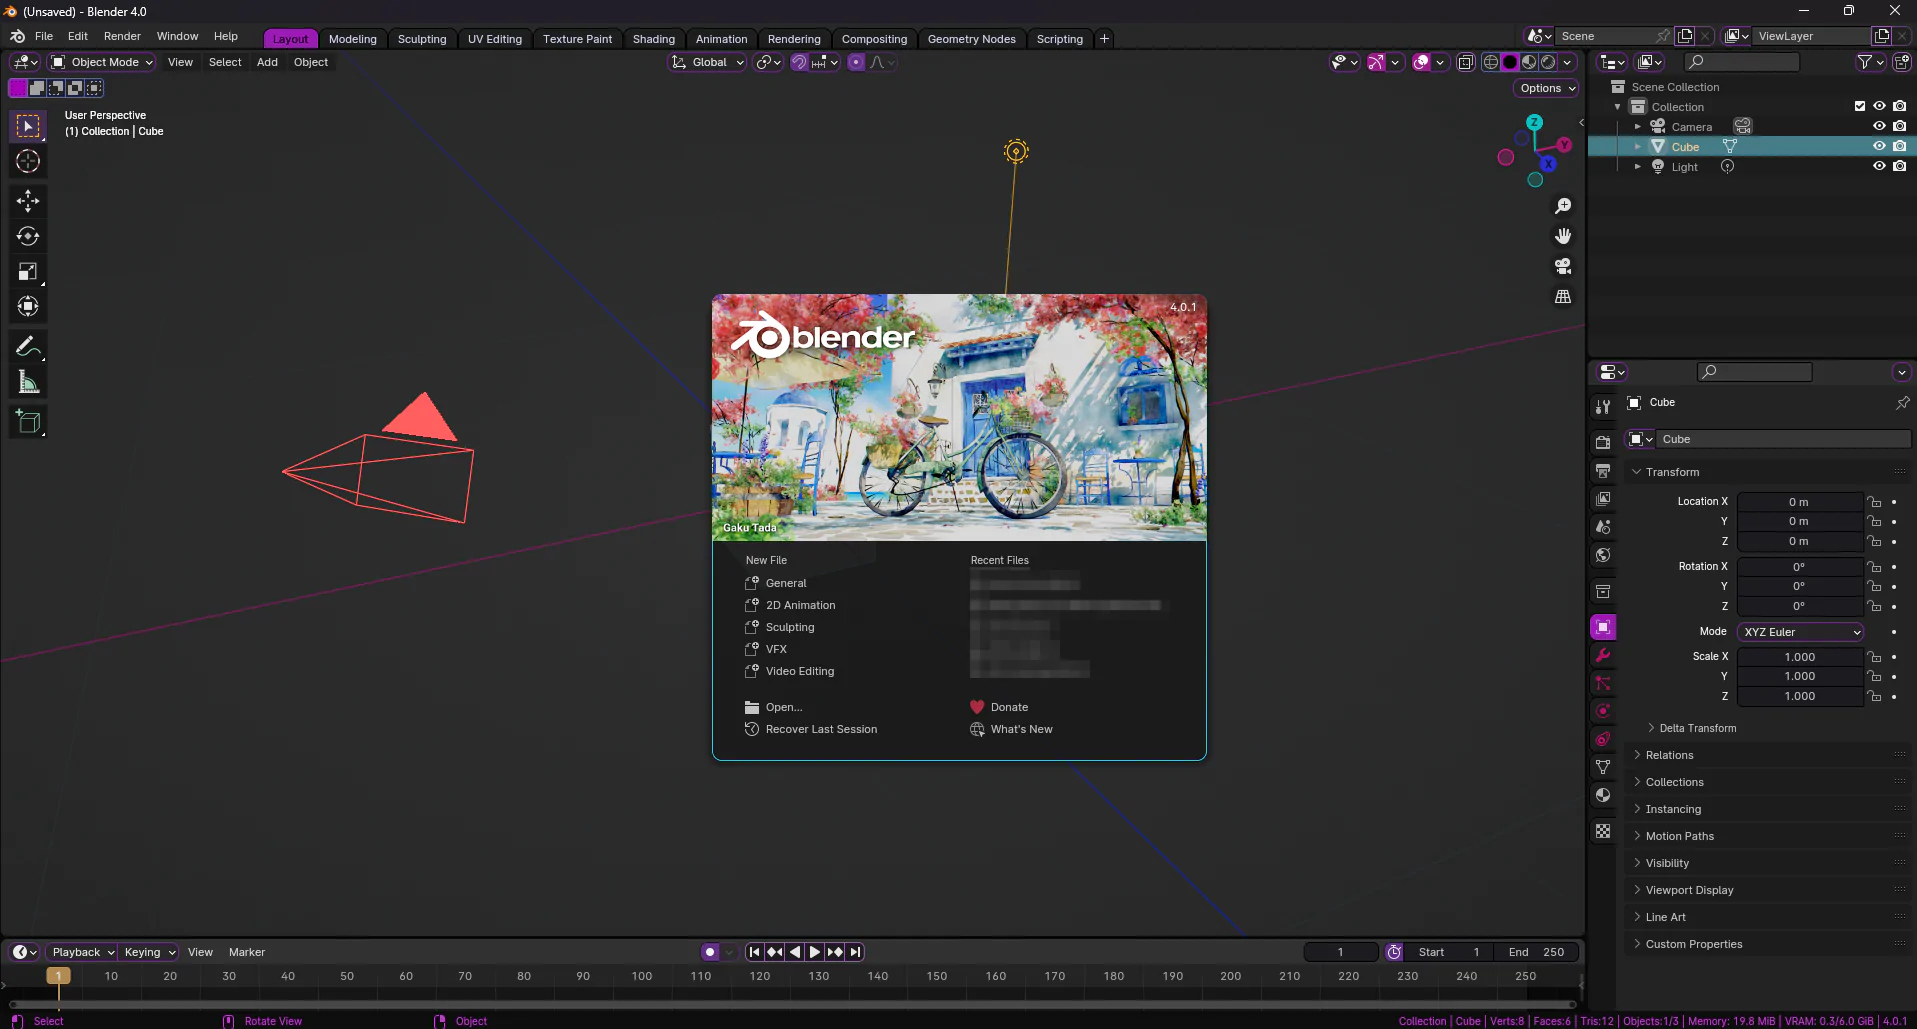
Task: Open the Modifiers wrench tab
Action: click(1603, 655)
